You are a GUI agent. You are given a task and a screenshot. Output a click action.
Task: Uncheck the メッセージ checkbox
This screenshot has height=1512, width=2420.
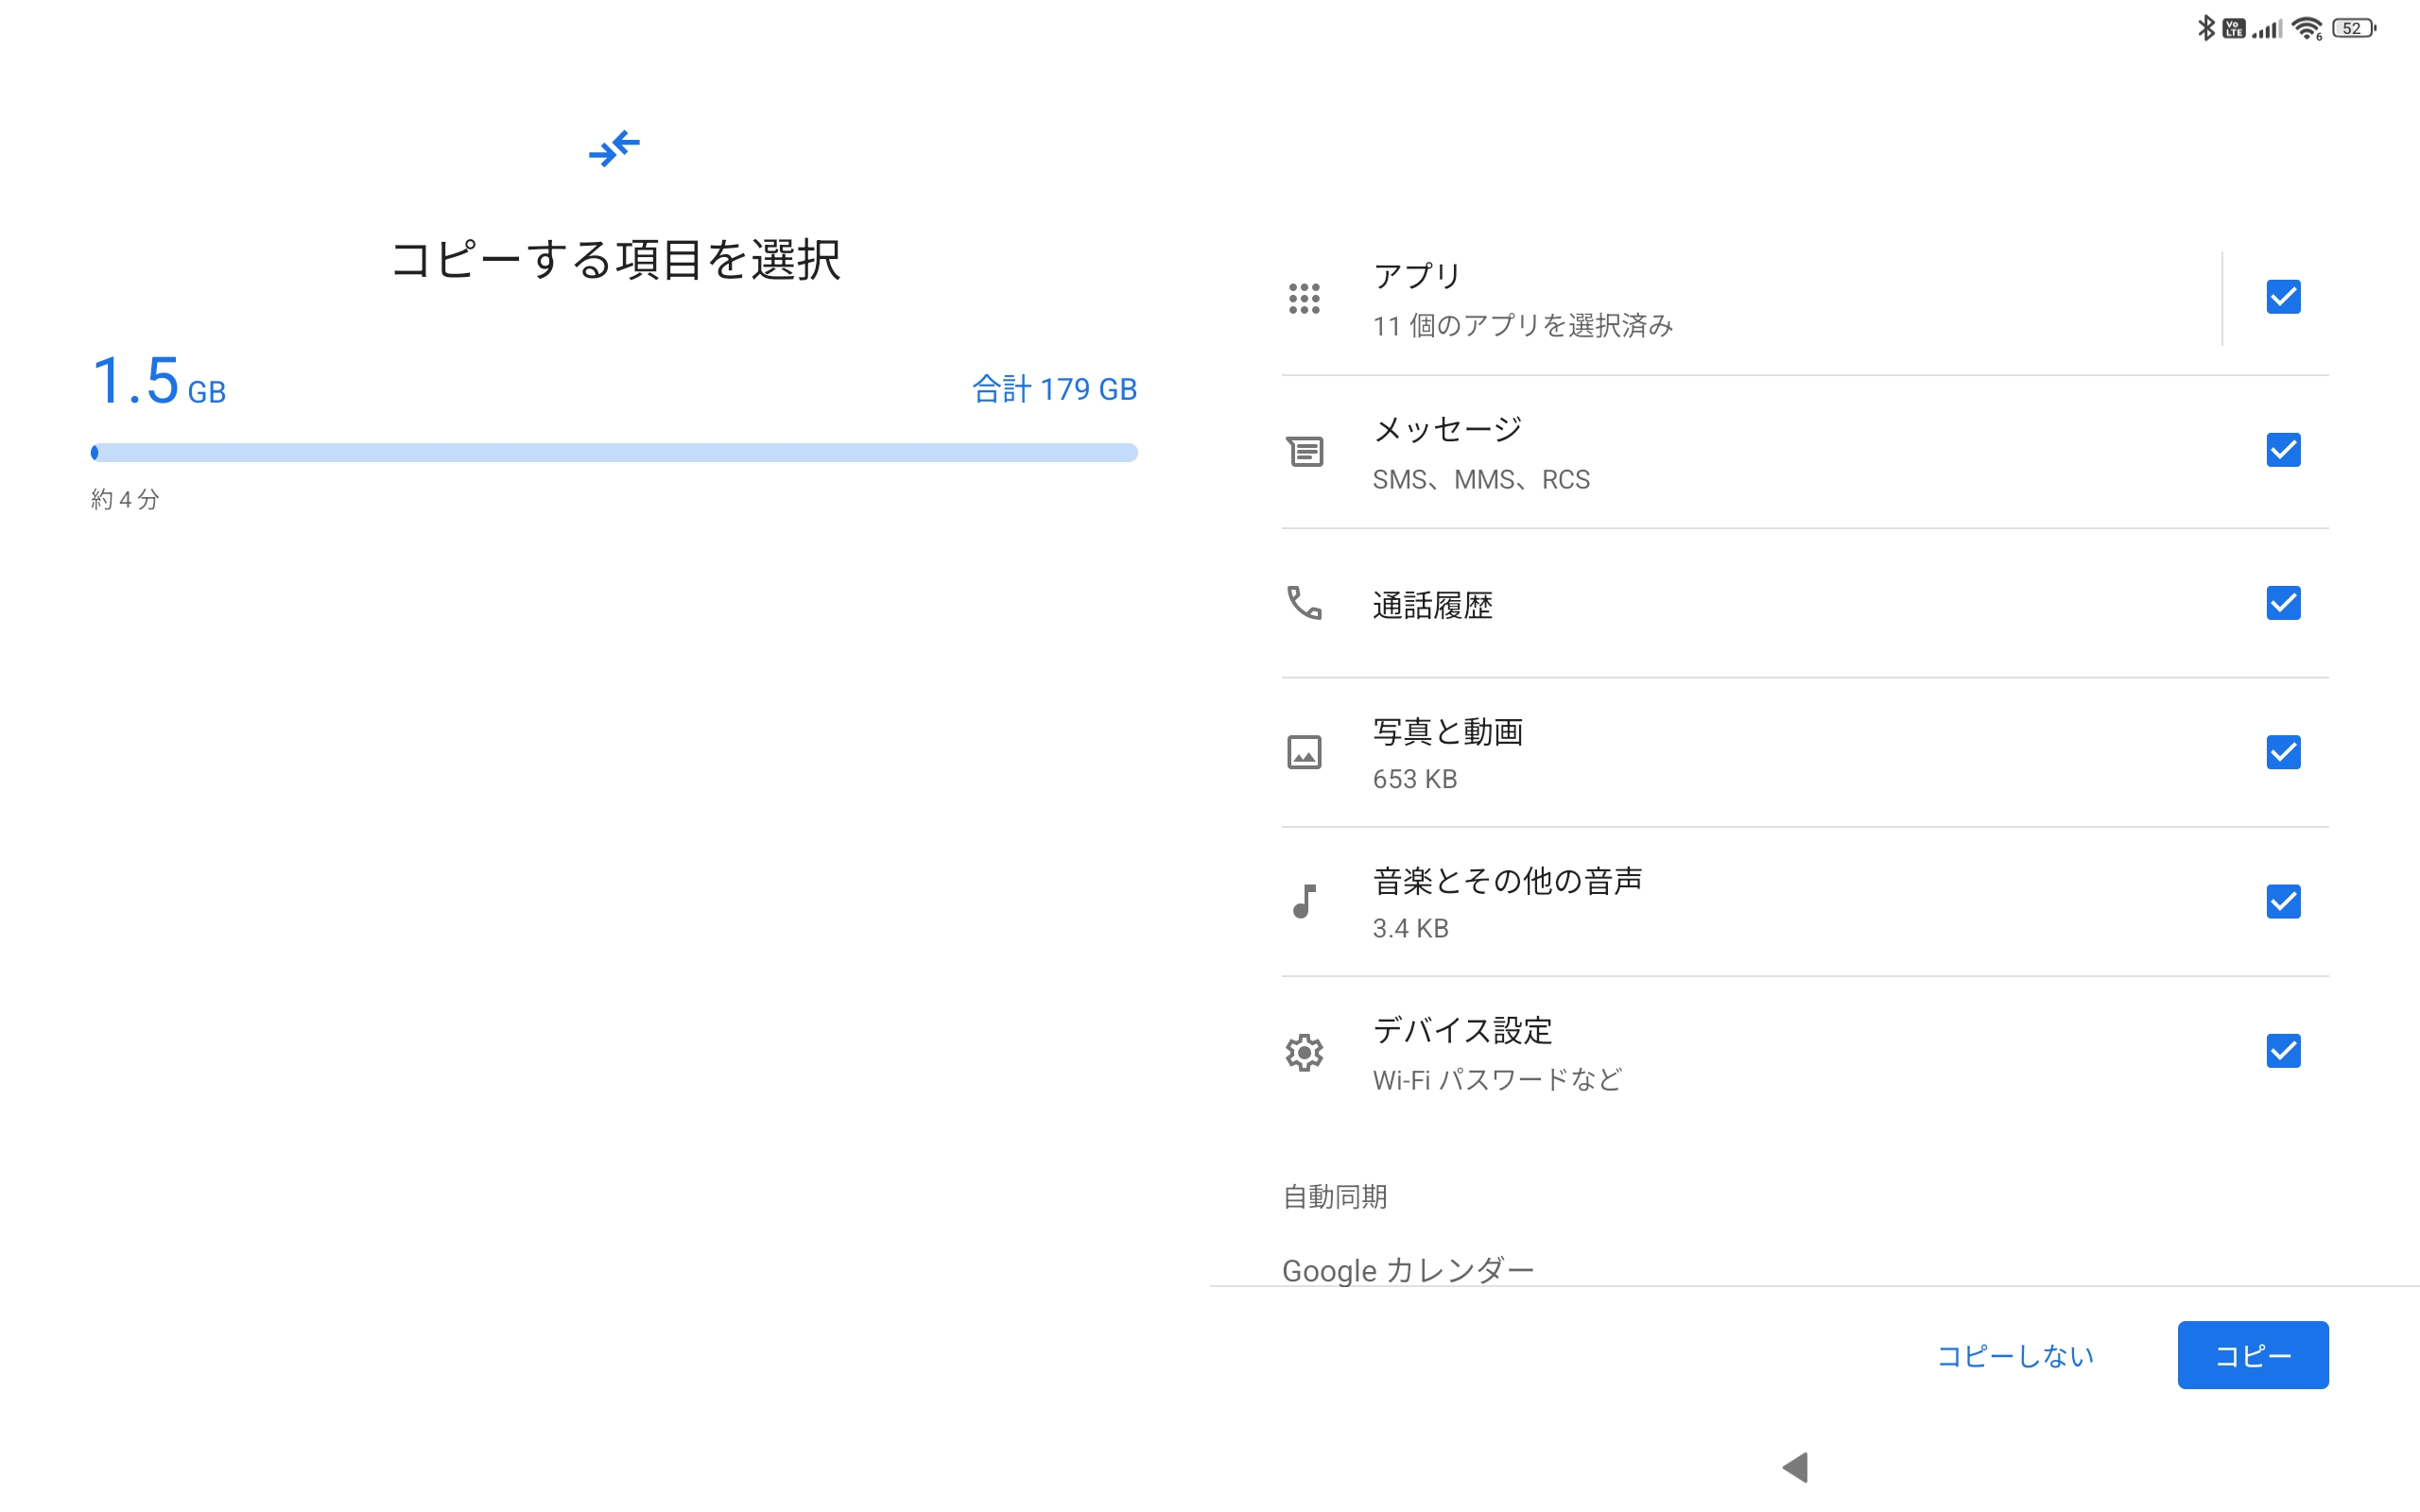2283,450
